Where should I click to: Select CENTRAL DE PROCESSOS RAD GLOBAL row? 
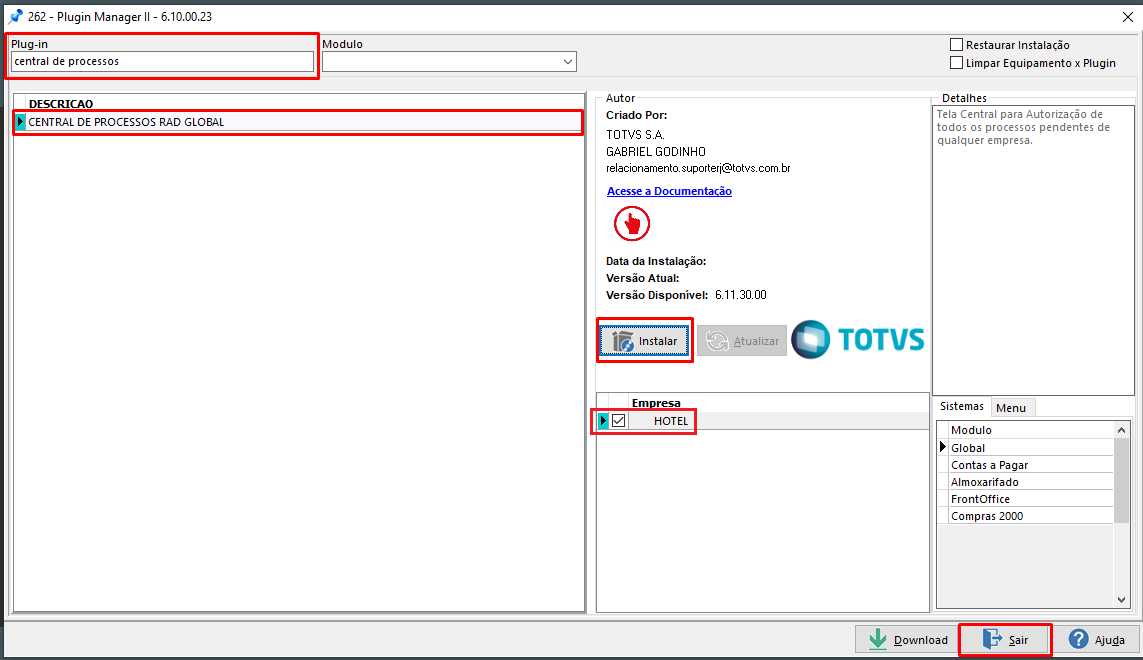click(x=298, y=122)
